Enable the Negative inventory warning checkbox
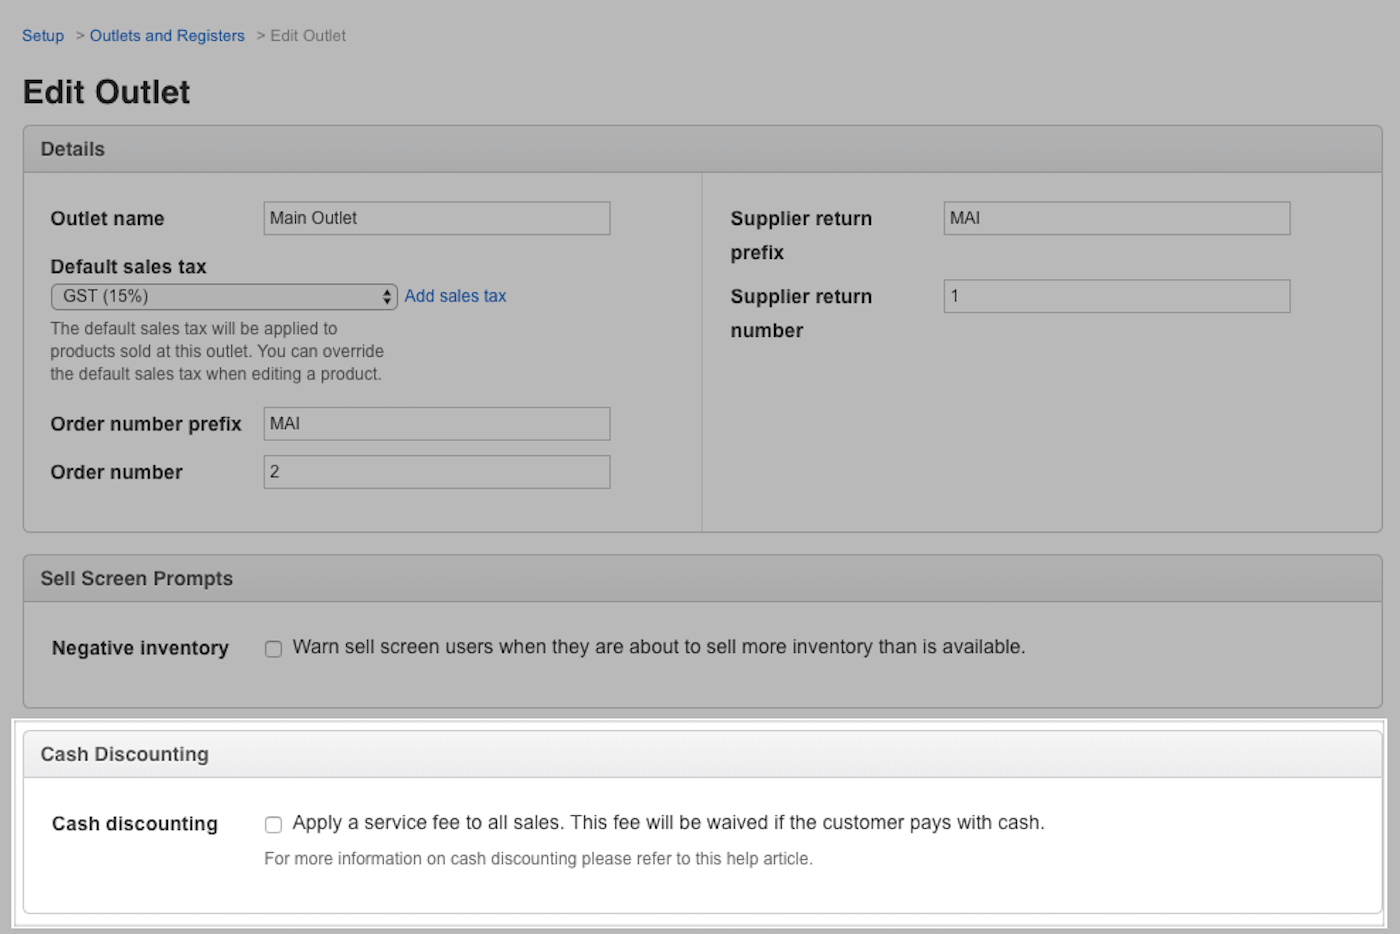 273,649
